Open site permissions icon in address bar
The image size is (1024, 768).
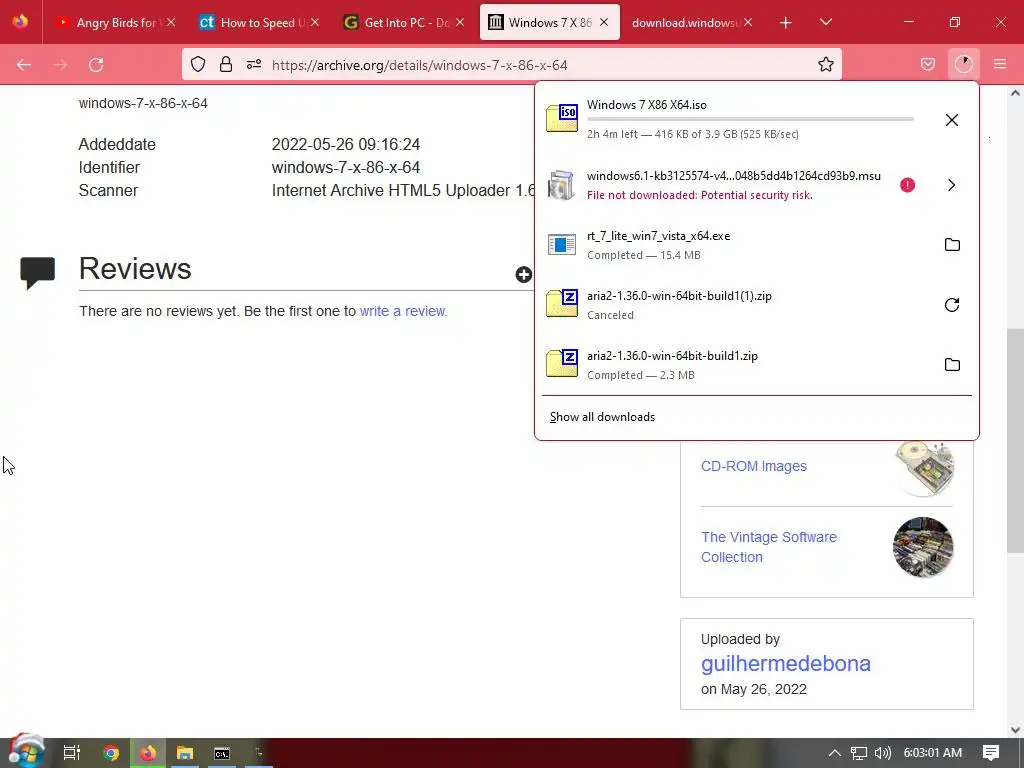pos(254,64)
